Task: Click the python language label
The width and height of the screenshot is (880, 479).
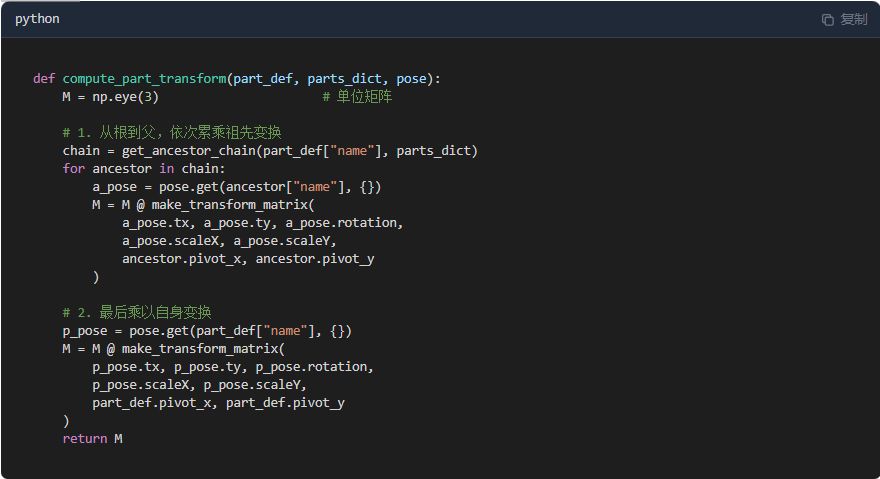Action: coord(37,19)
